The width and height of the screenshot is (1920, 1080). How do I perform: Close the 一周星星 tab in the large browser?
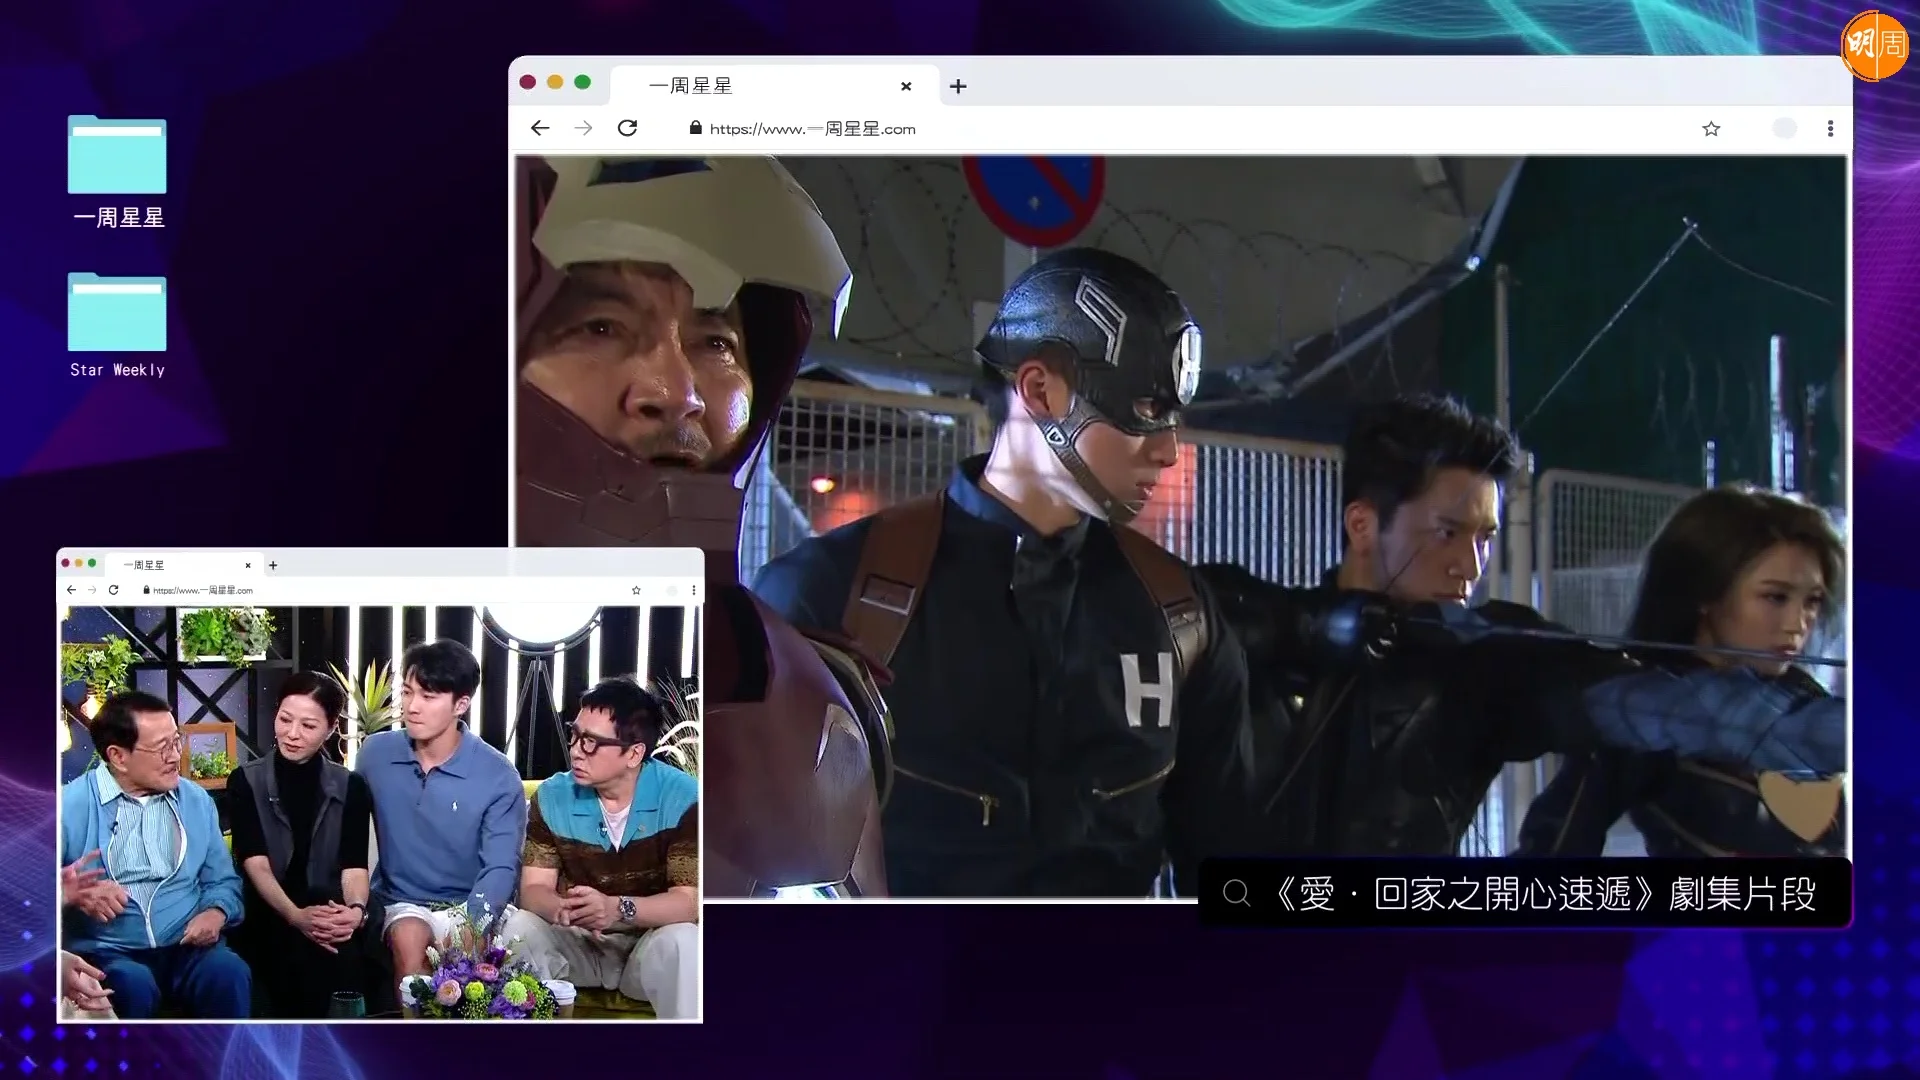click(x=906, y=86)
